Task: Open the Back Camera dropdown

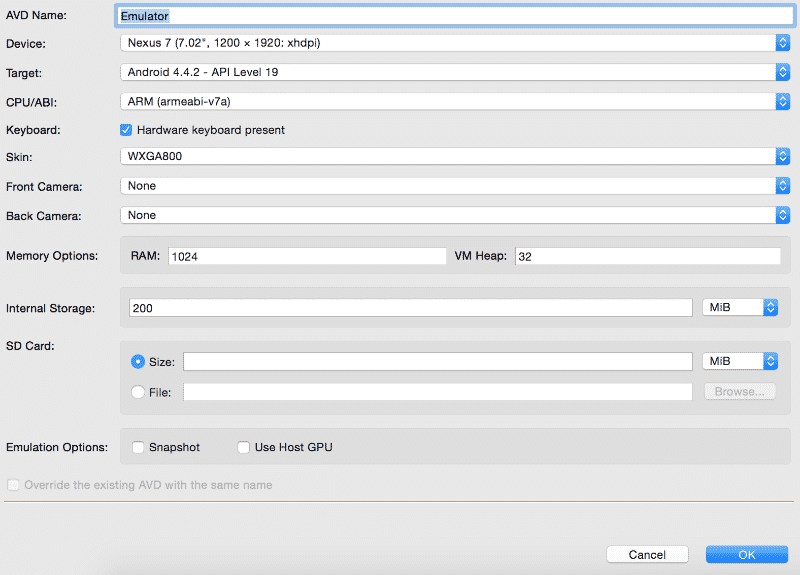Action: [455, 215]
